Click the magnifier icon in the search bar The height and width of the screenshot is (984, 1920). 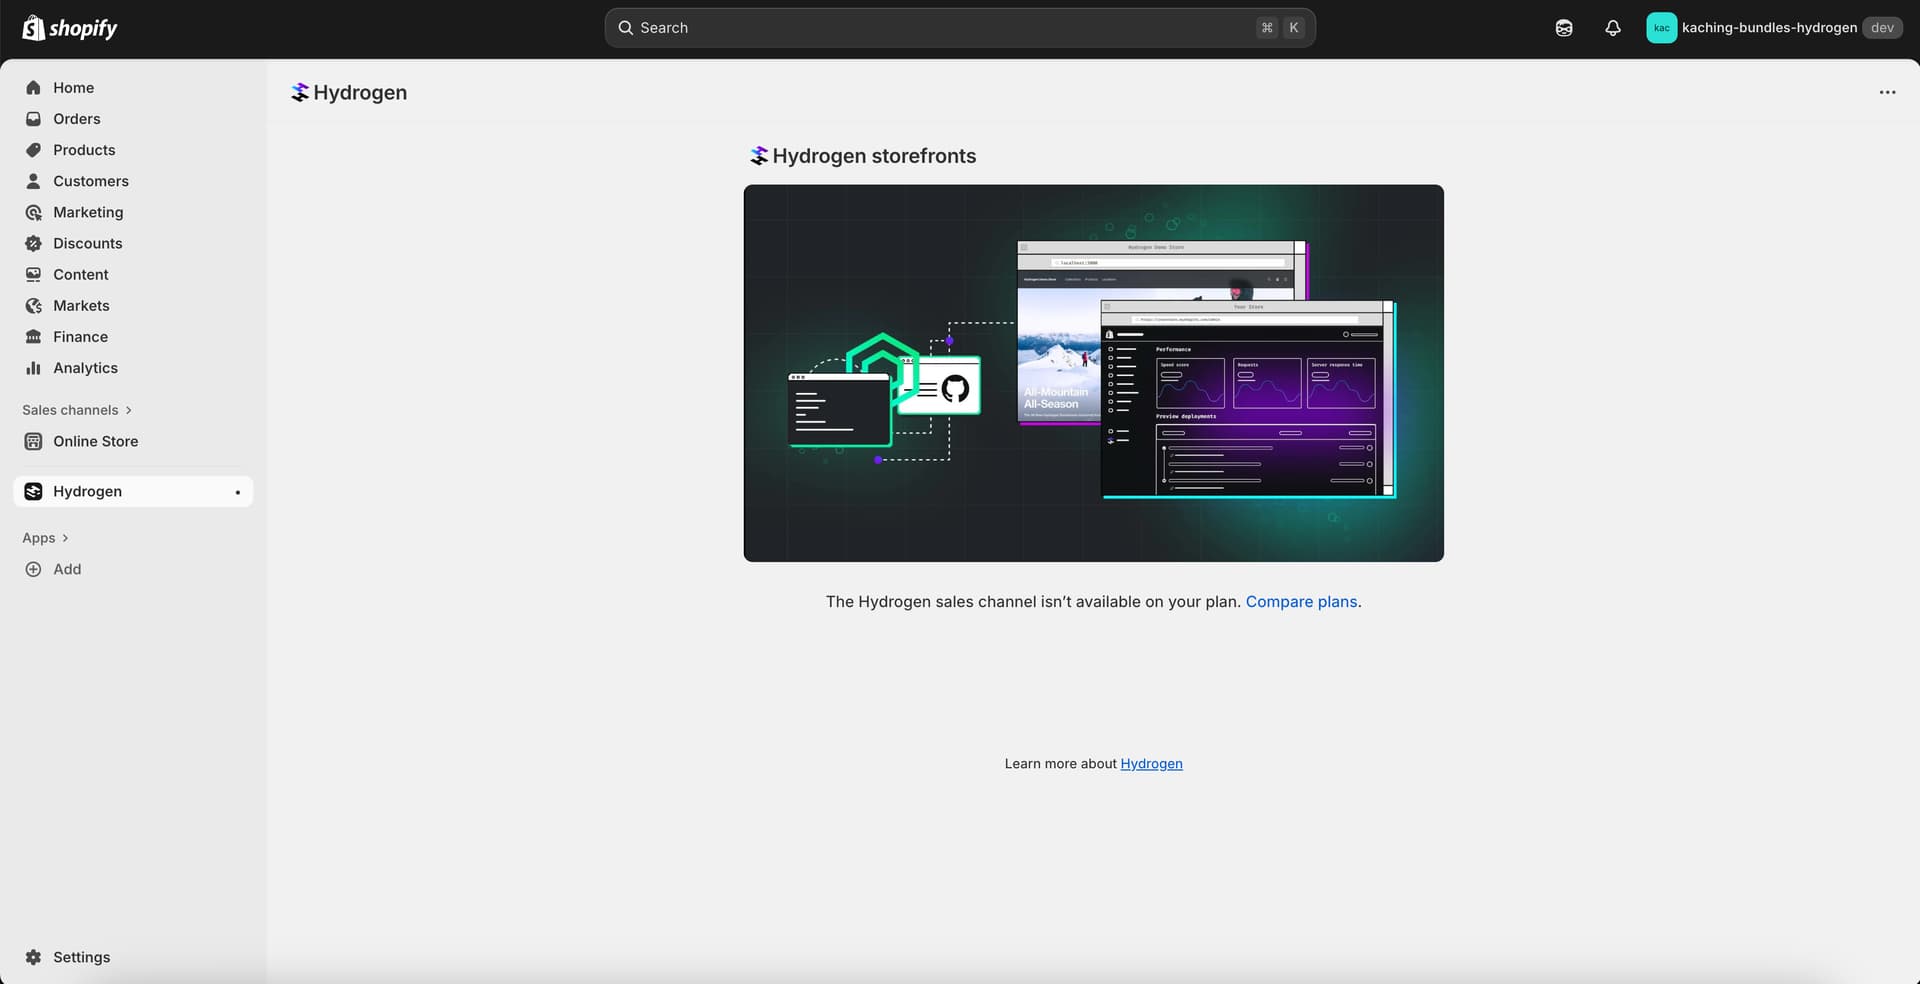(626, 28)
